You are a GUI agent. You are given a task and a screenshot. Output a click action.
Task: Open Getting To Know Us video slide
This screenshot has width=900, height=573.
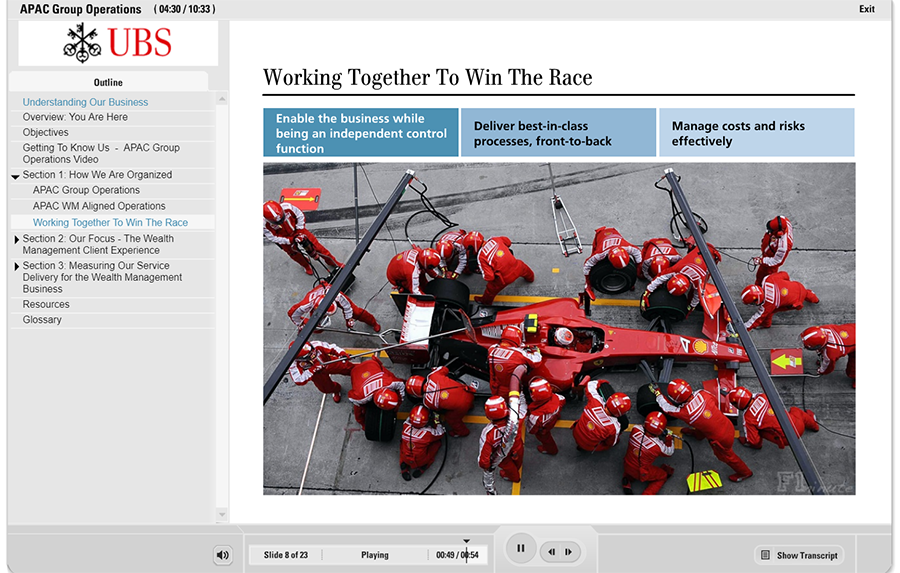pyautogui.click(x=101, y=153)
